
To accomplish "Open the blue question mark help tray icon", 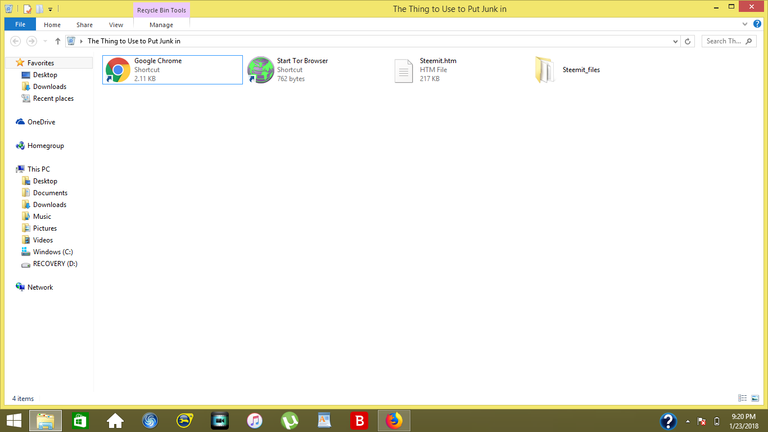I will 668,421.
